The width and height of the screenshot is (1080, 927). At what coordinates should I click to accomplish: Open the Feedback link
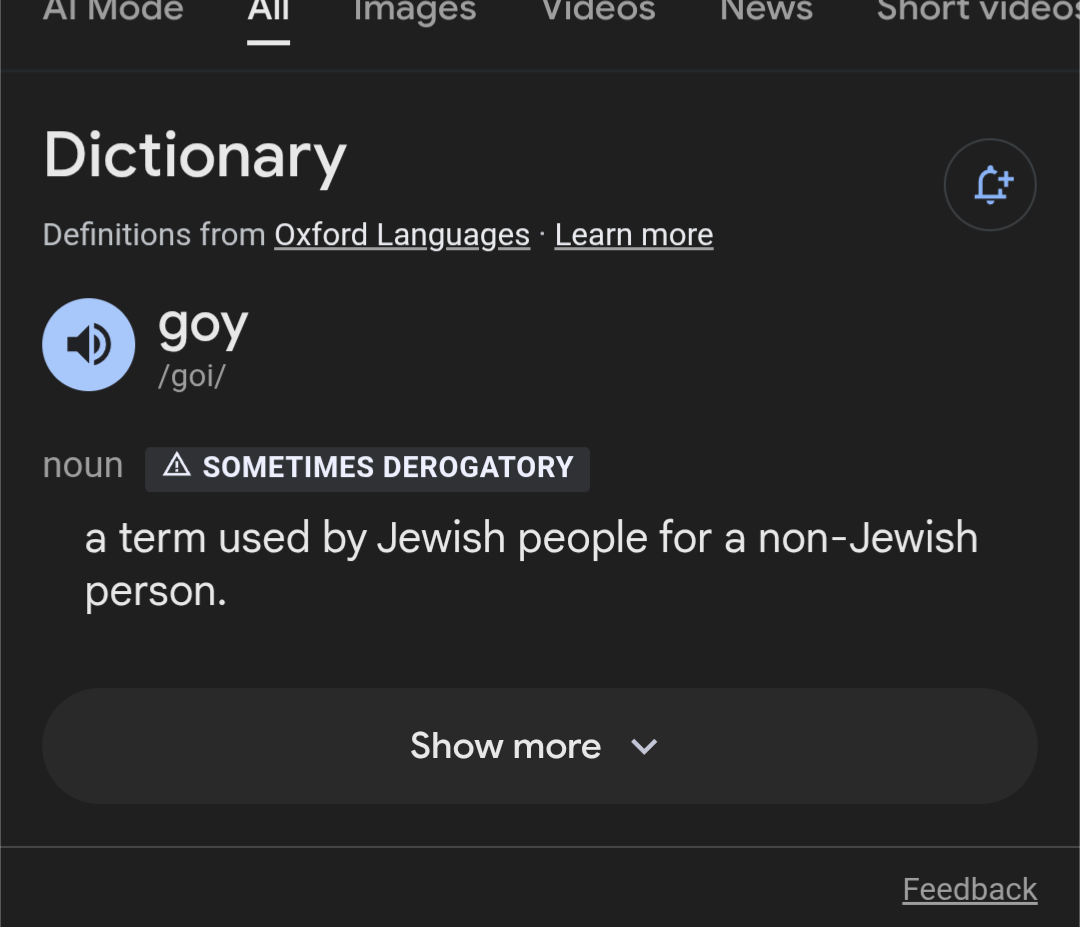tap(969, 889)
